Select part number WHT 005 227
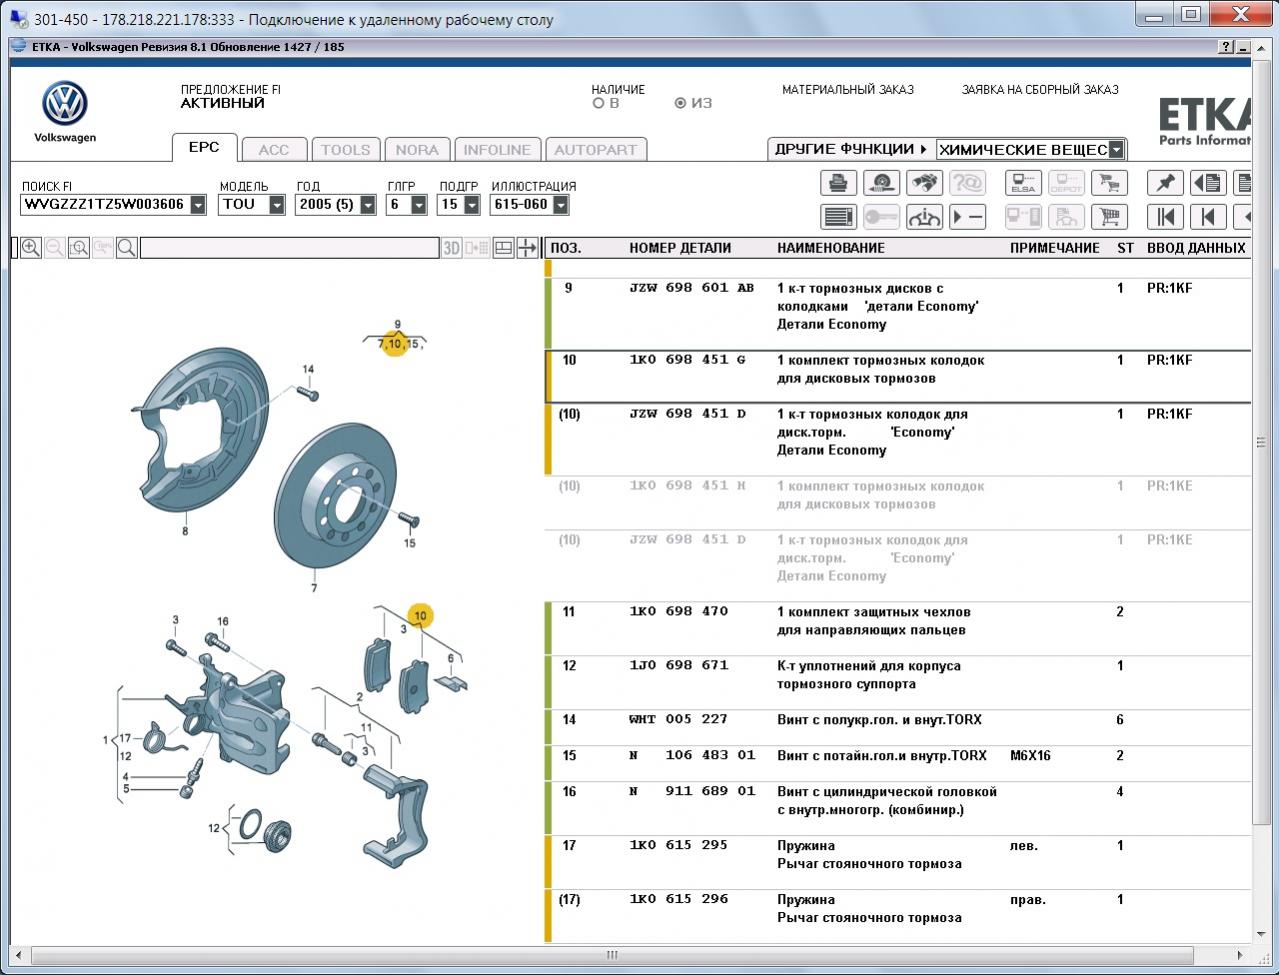1279x975 pixels. [x=679, y=720]
